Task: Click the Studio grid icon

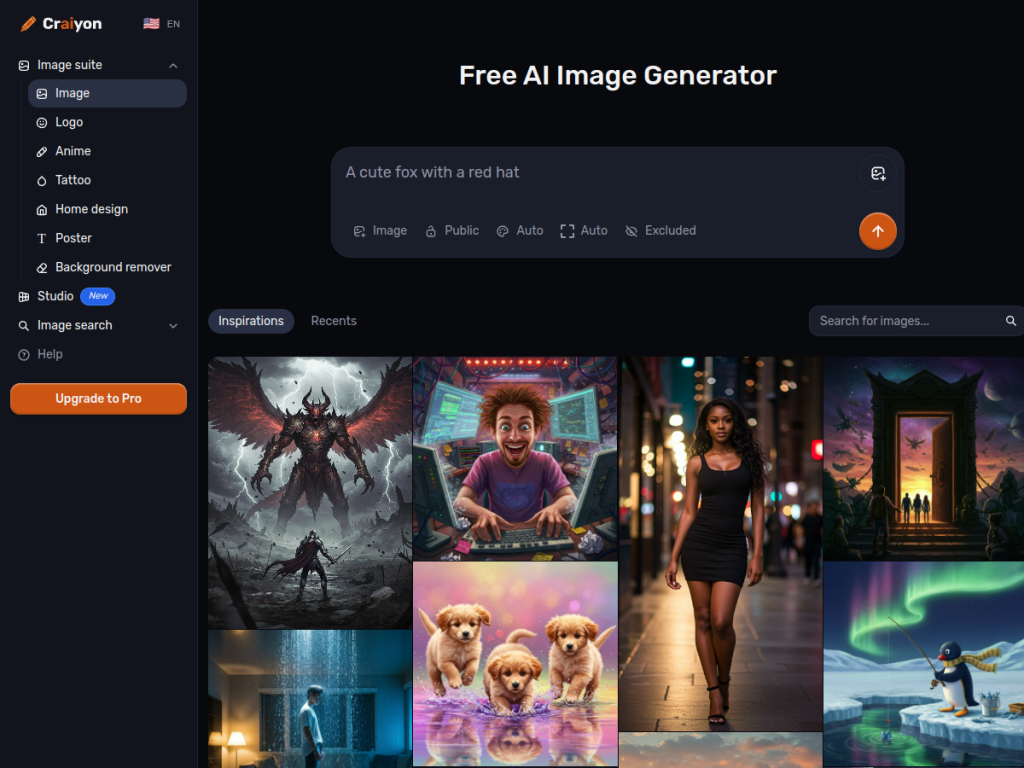Action: pos(24,296)
